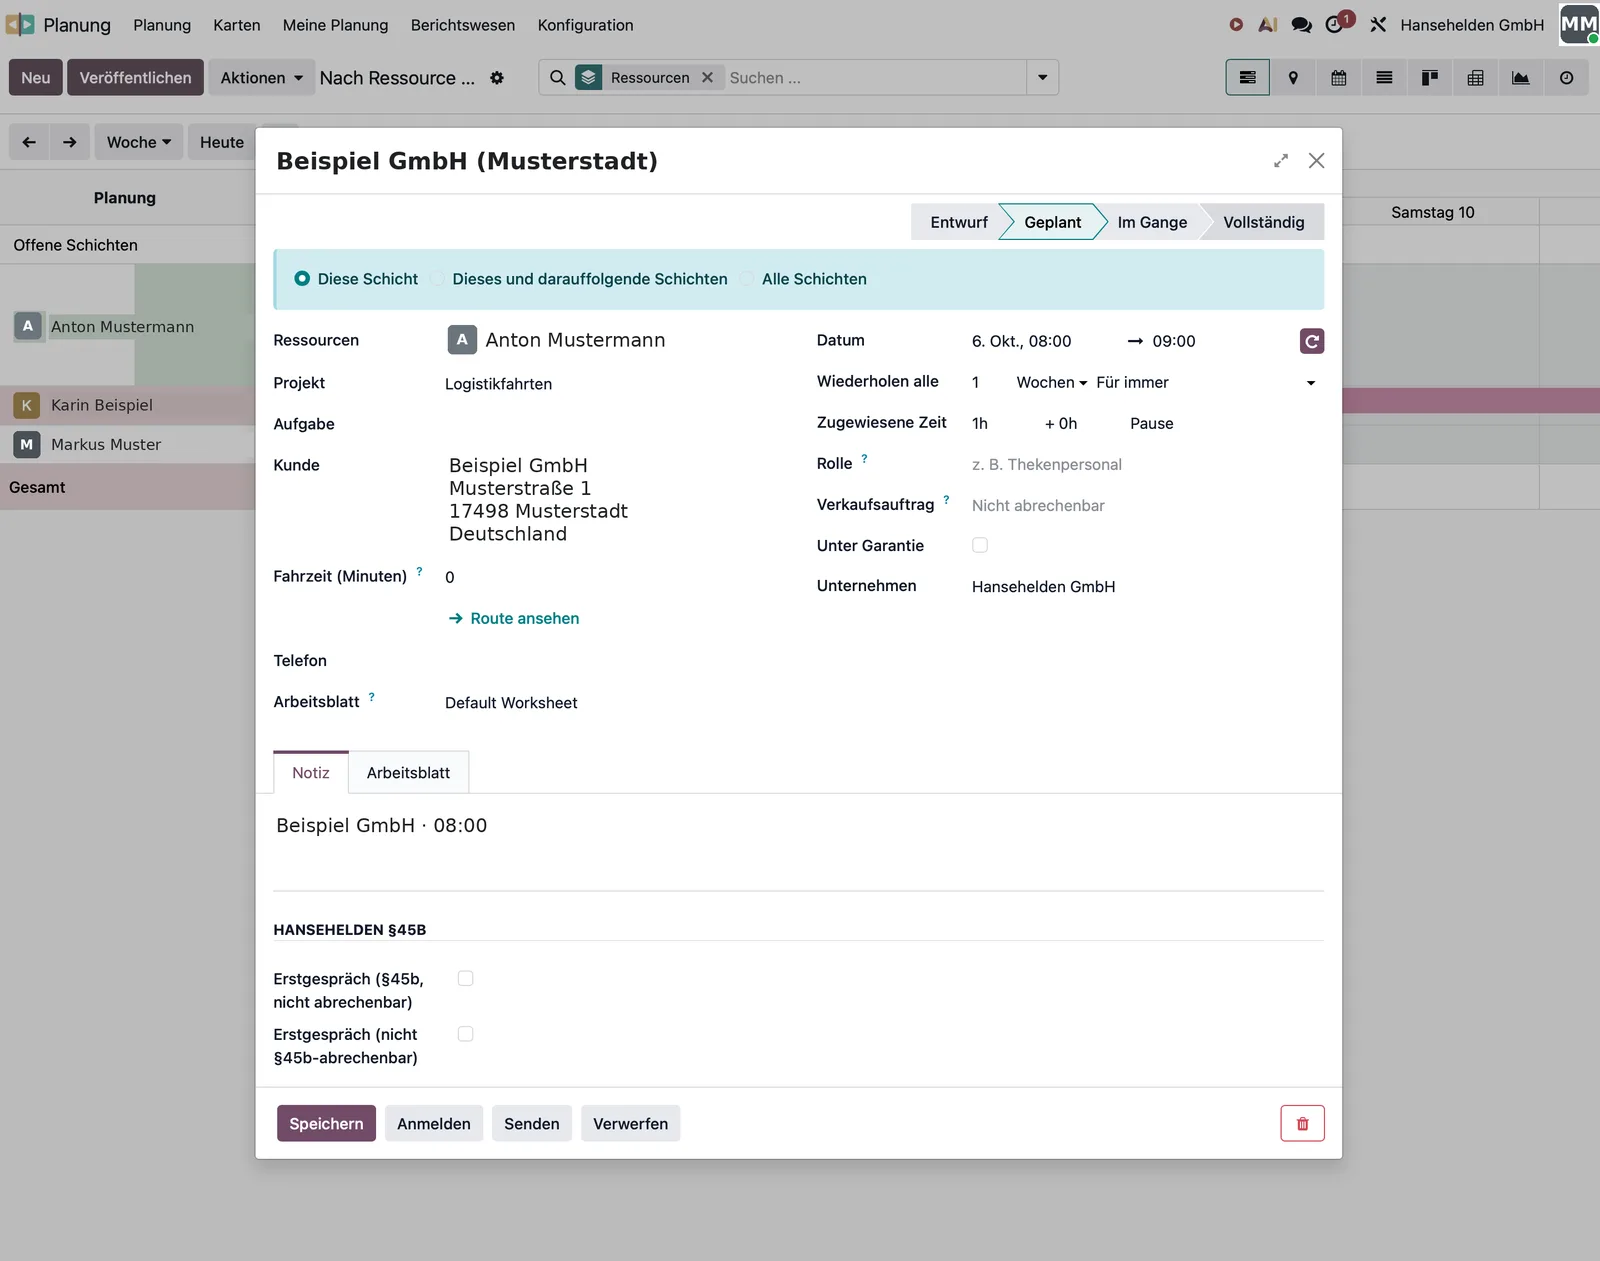1600x1261 pixels.
Task: Select Dieses und darauffolgende Schichten option
Action: (437, 279)
